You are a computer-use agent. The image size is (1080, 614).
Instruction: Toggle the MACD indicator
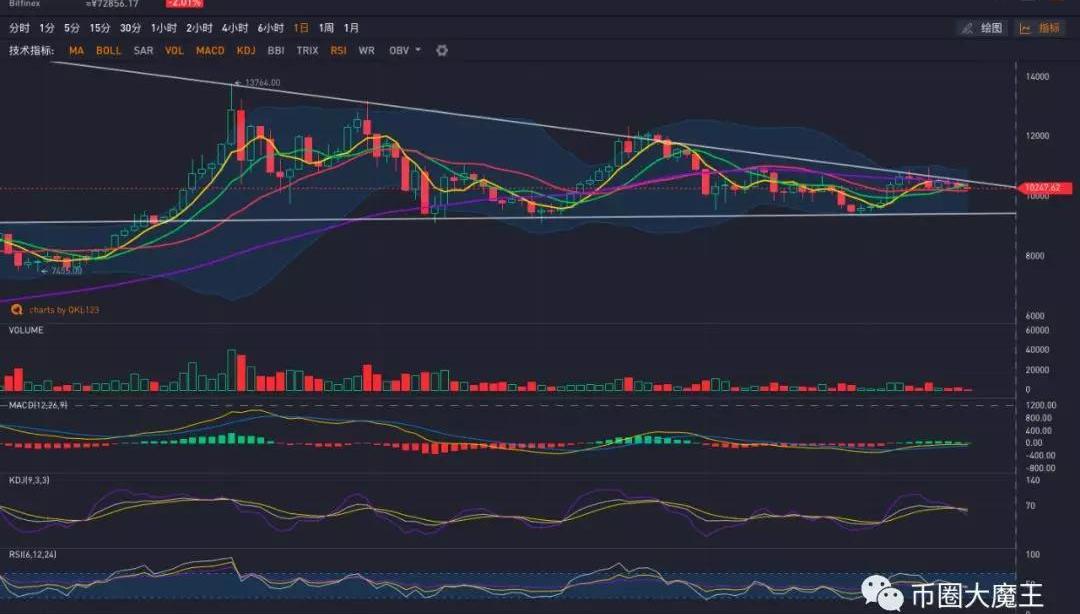pos(210,50)
